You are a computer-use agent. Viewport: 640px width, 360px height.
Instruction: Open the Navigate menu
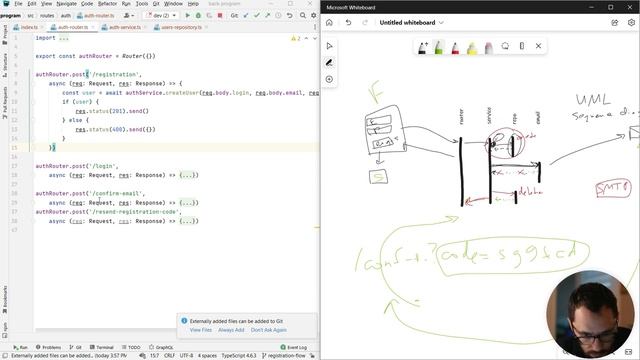67,4
